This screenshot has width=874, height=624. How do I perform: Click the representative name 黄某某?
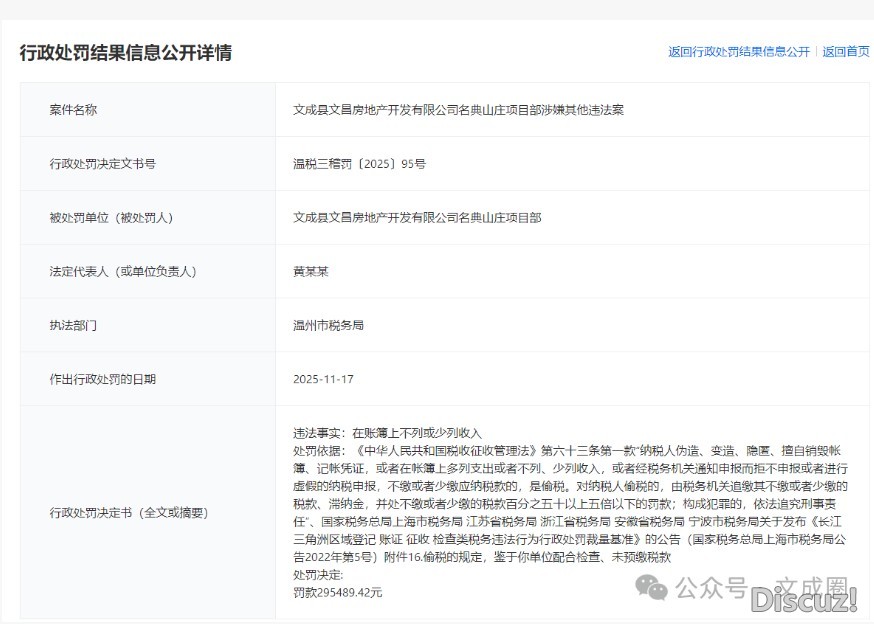pos(310,272)
